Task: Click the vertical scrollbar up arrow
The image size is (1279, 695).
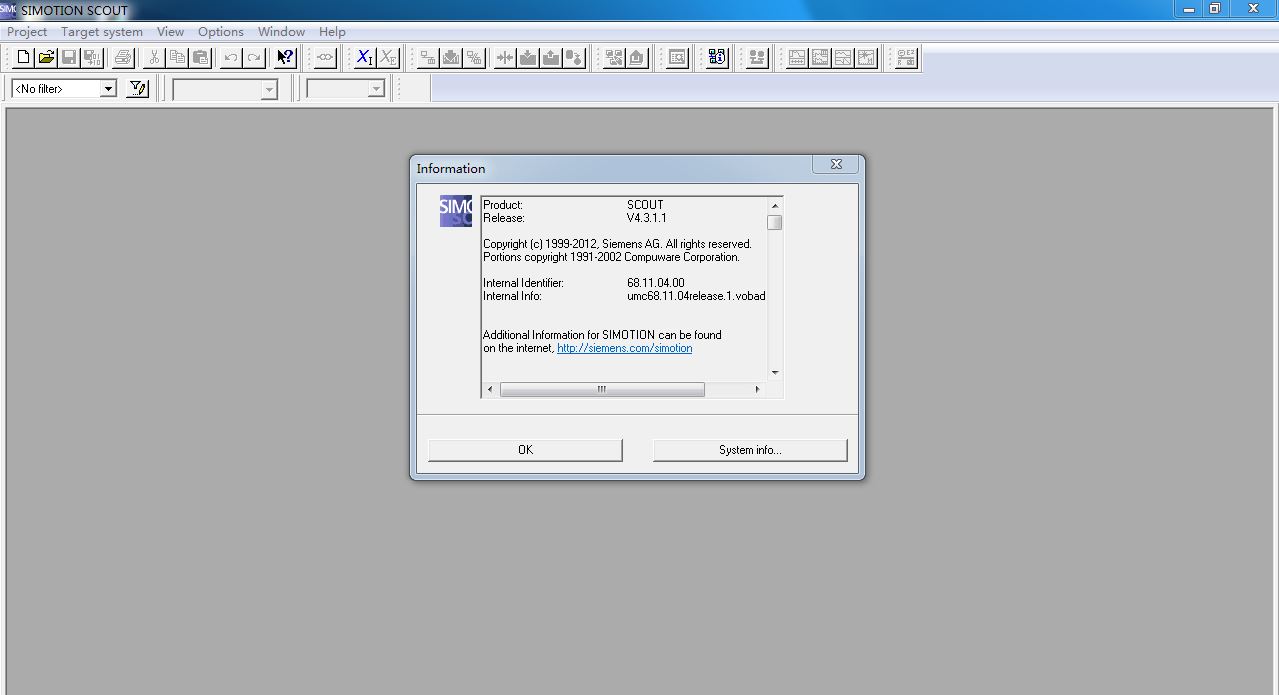Action: point(775,205)
